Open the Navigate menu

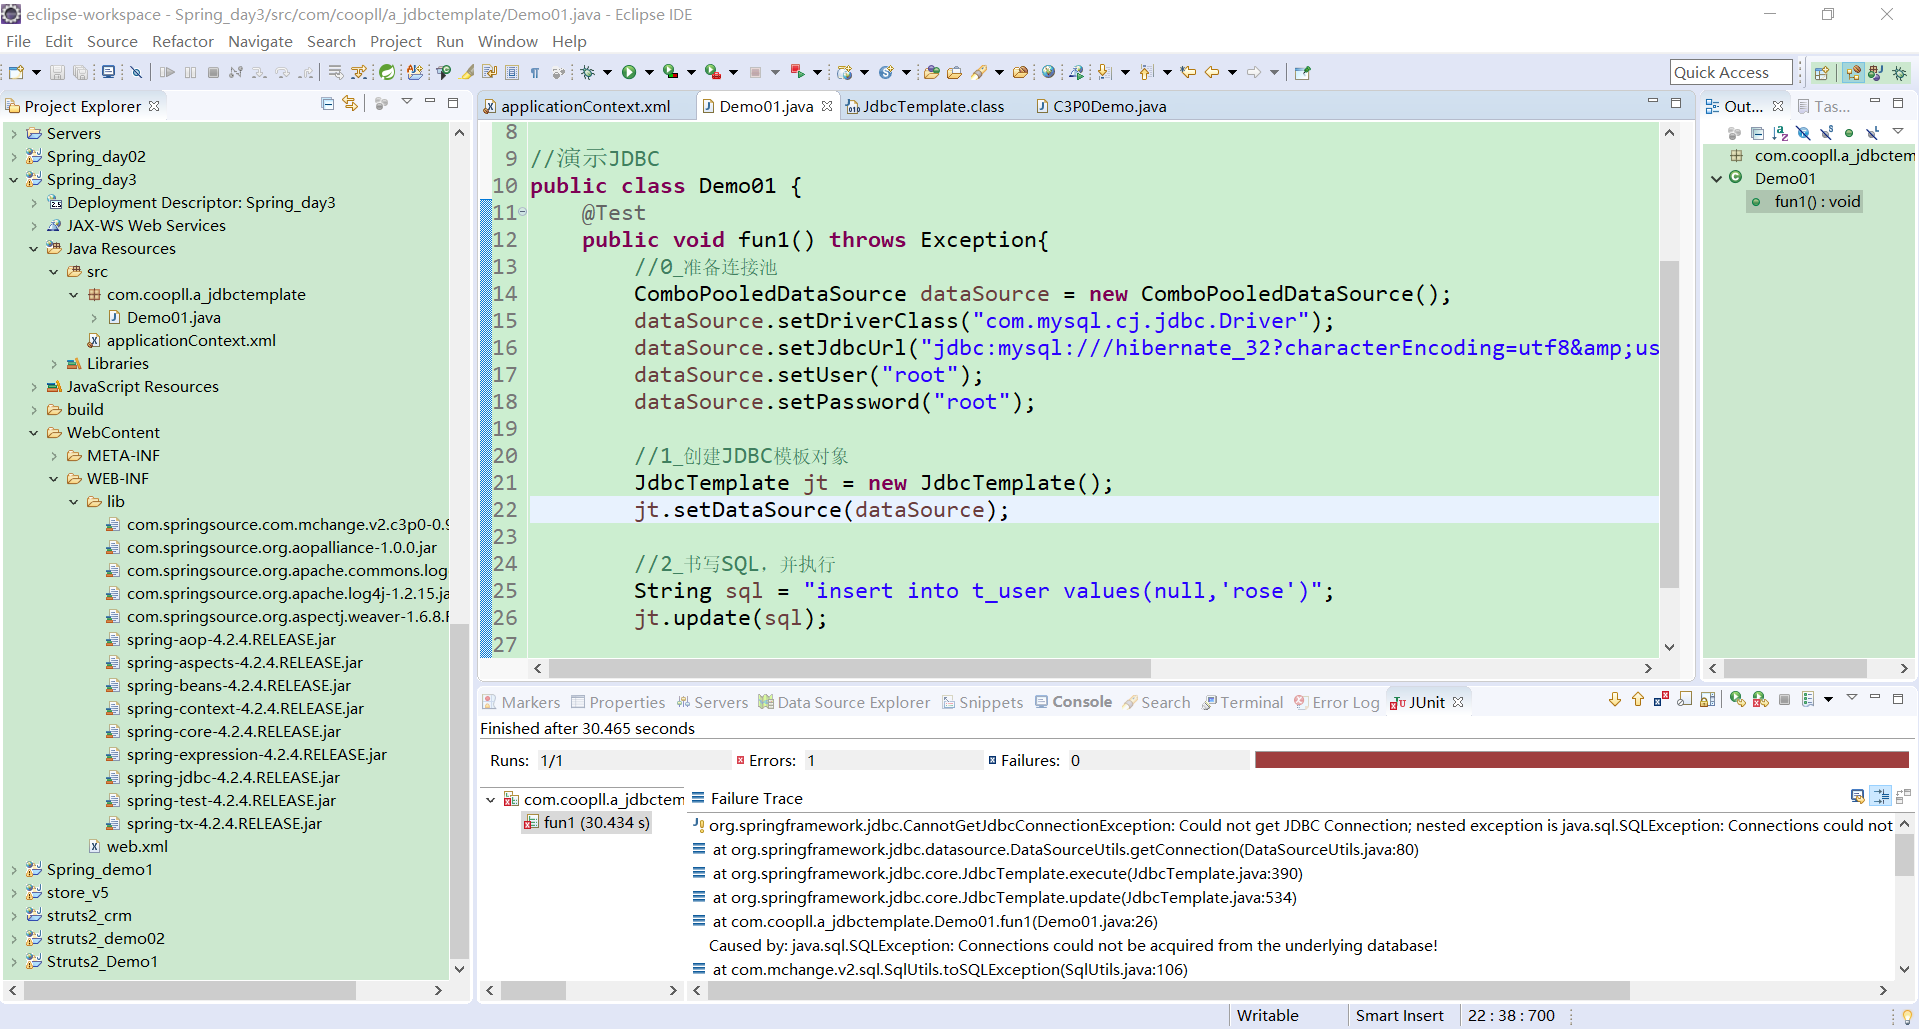point(260,41)
